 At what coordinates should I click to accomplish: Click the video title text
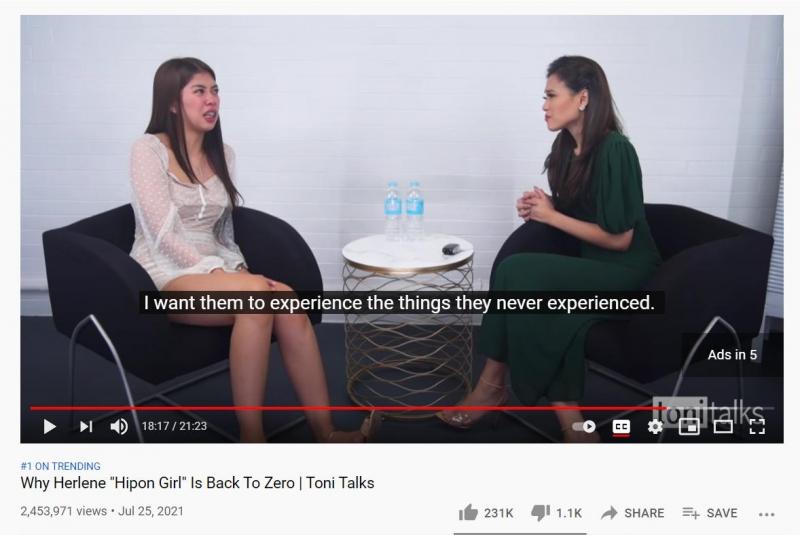coord(197,483)
